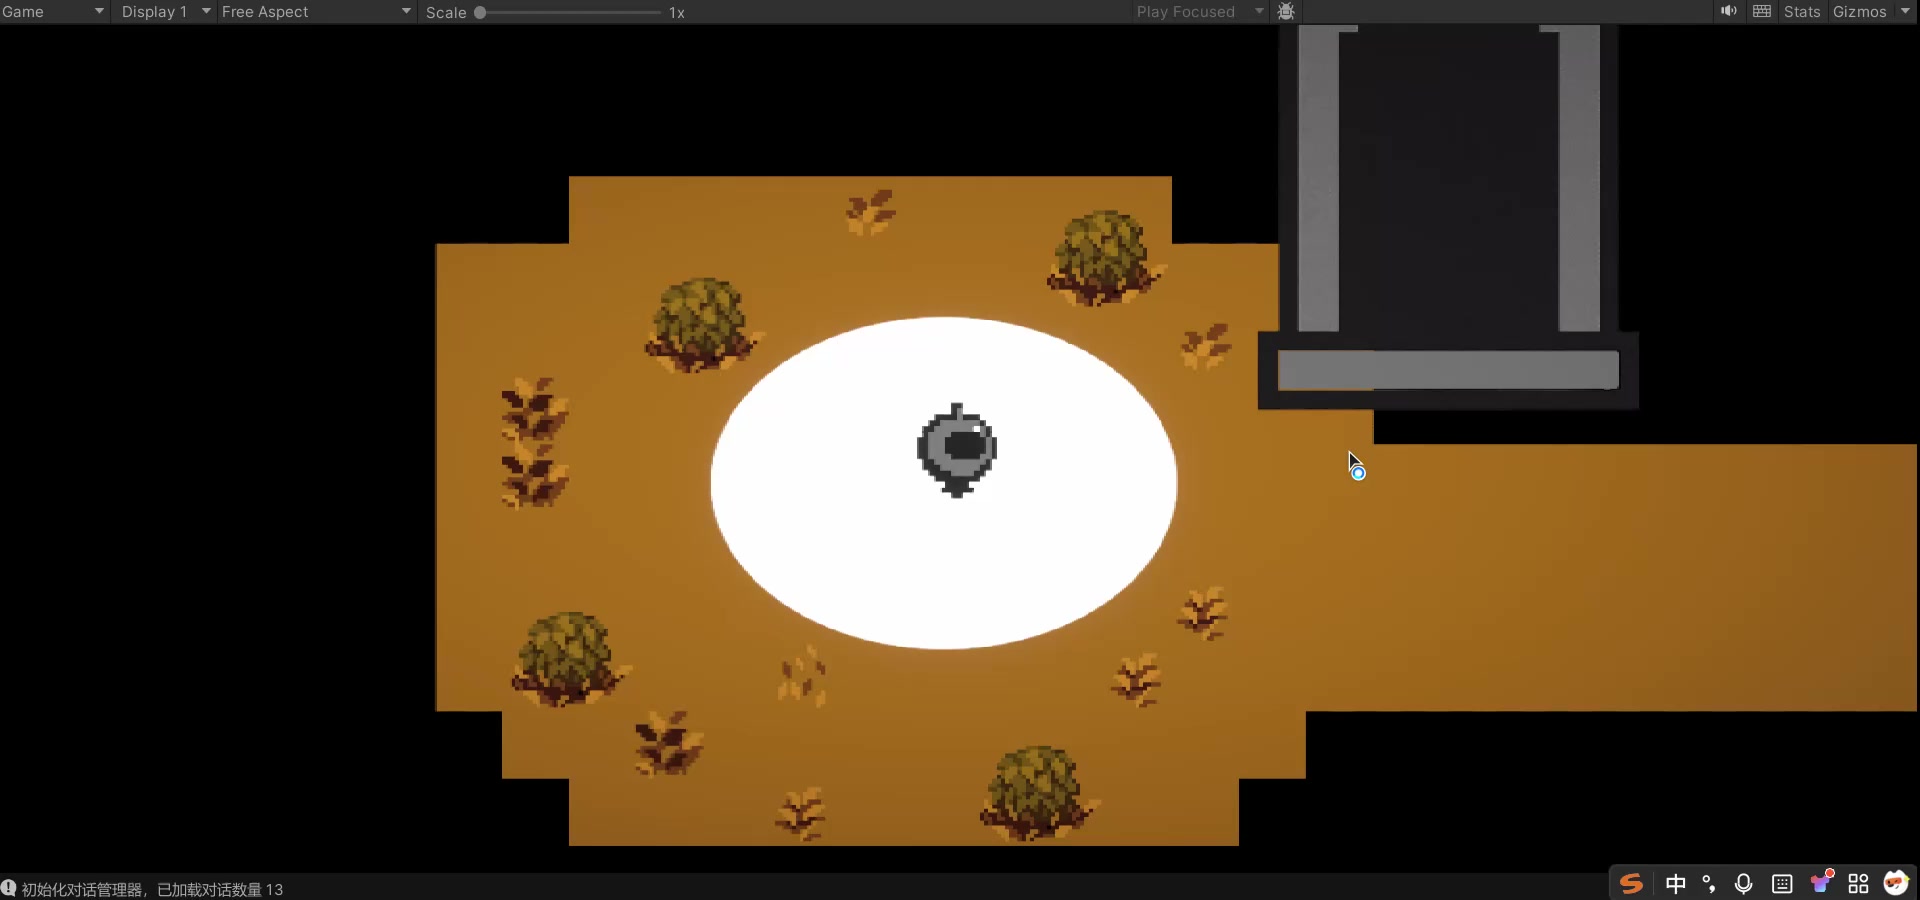Open the Game view type dropdown
Screen dimensions: 1920x900
[53, 12]
